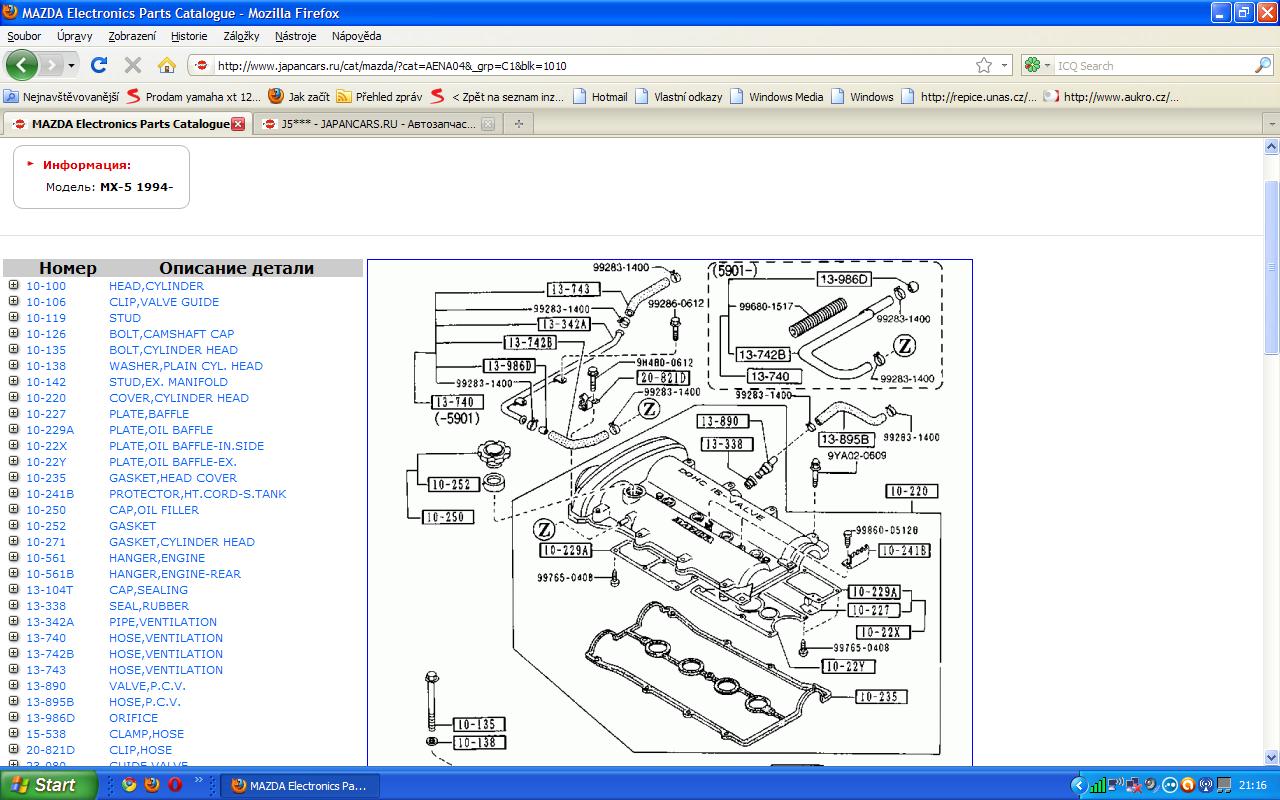This screenshot has width=1280, height=800.
Task: Click the HANGER,ENGINE-REAR link
Action: [175, 574]
